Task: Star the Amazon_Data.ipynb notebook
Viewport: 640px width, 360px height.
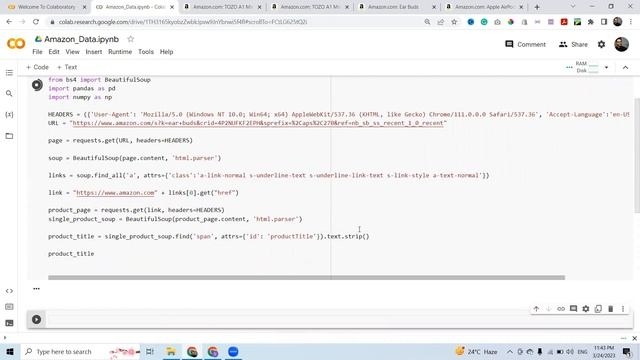Action: [131, 39]
